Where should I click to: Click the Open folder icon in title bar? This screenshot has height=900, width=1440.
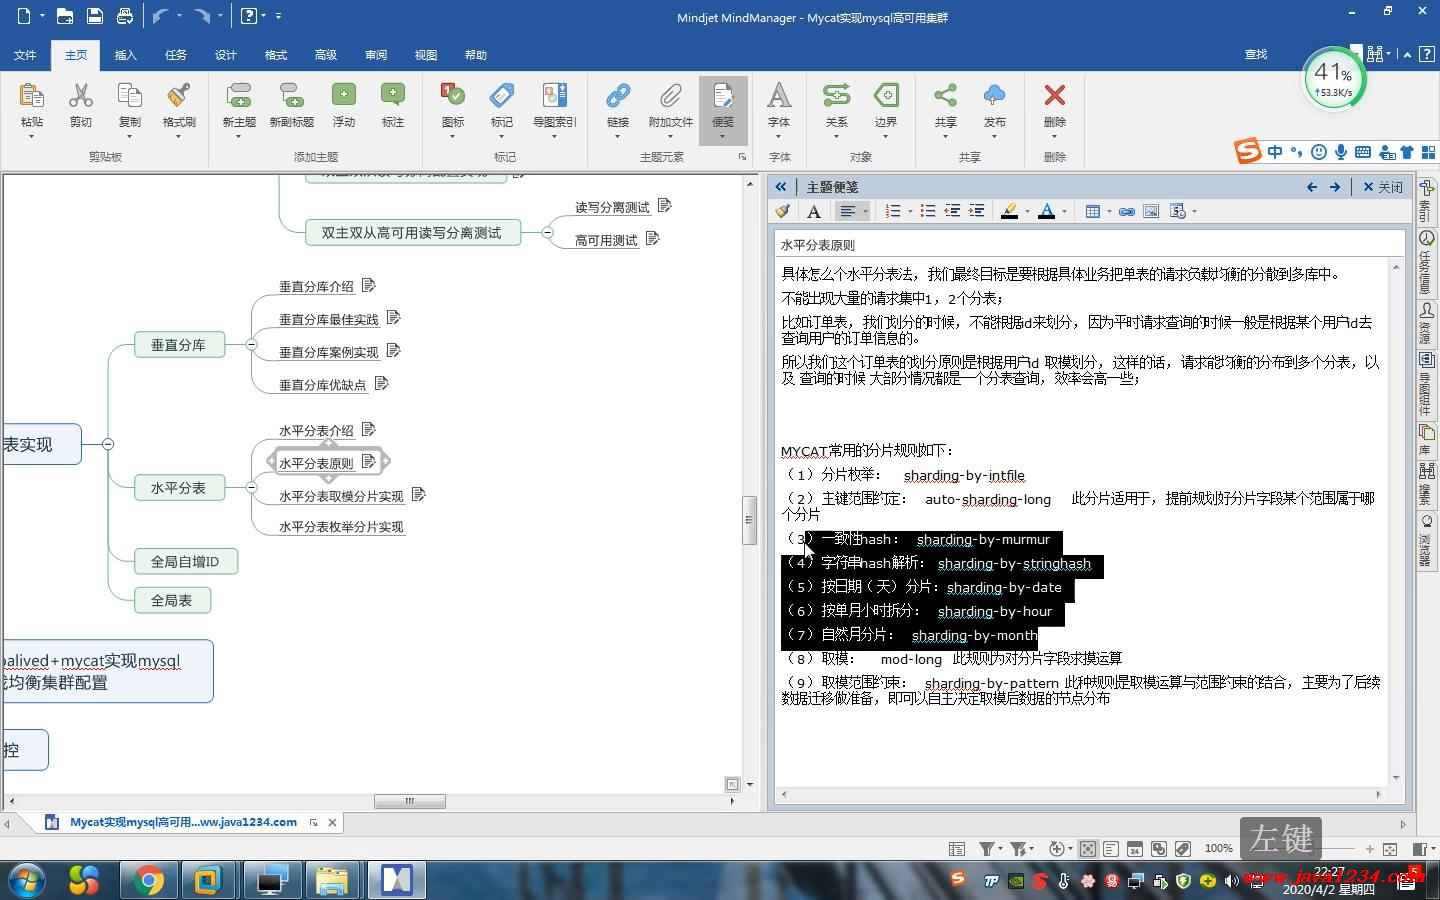(x=64, y=16)
